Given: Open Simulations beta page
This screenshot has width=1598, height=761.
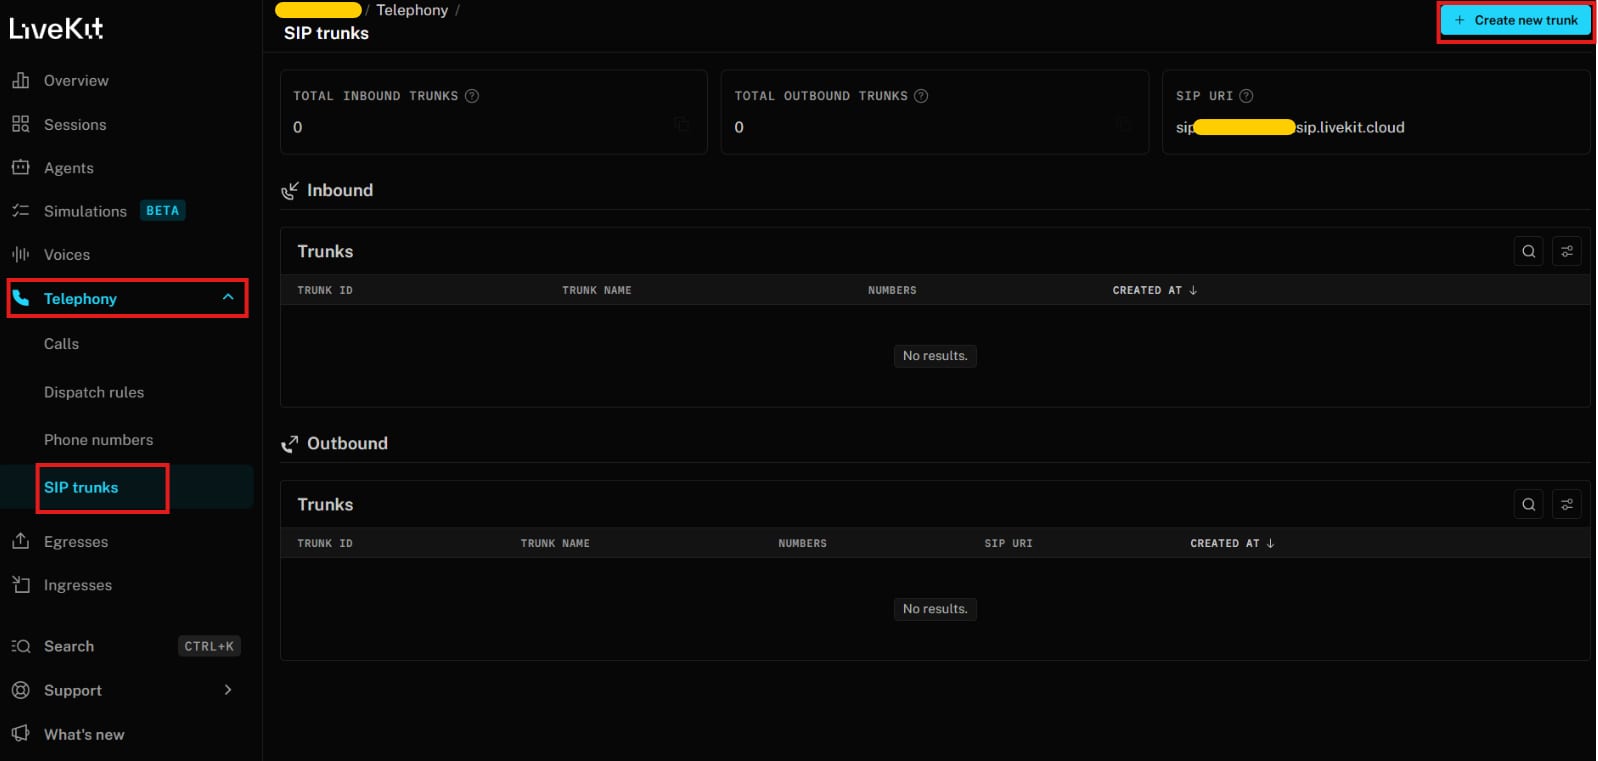Looking at the screenshot, I should (x=85, y=211).
